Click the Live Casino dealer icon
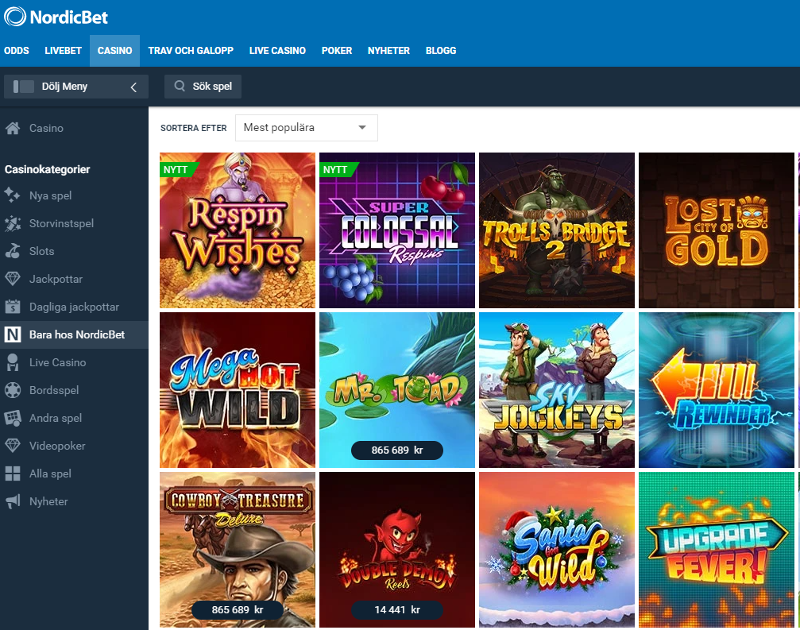This screenshot has width=800, height=630. pyautogui.click(x=12, y=362)
